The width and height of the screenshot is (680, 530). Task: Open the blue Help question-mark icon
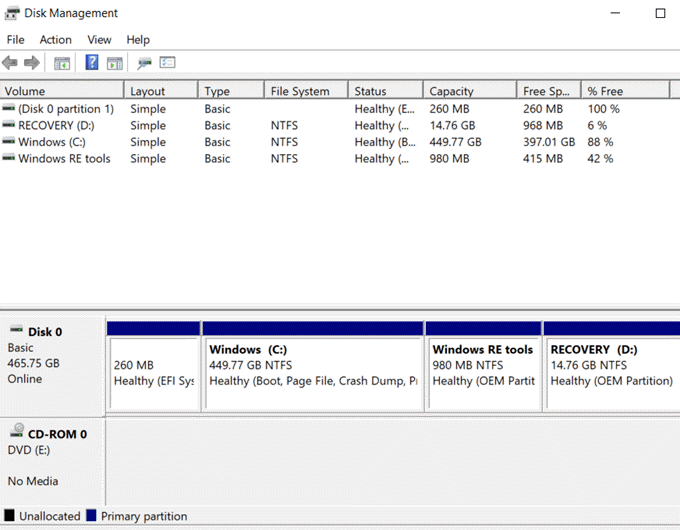click(x=92, y=62)
